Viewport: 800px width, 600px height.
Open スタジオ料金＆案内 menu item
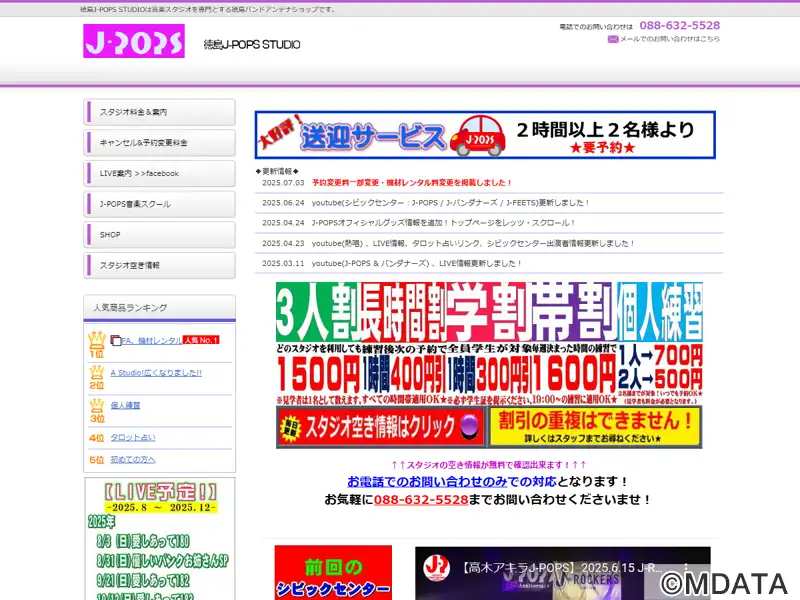click(159, 112)
